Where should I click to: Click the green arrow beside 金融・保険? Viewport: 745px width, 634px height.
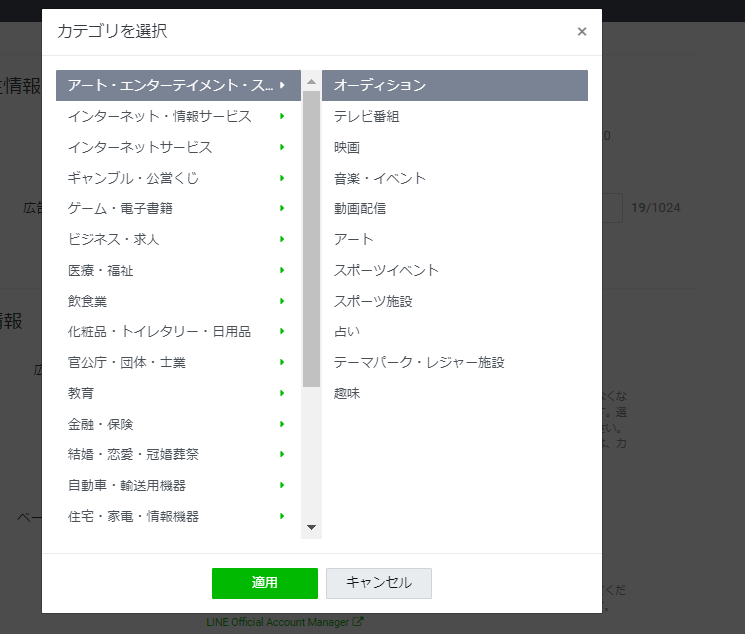[283, 424]
